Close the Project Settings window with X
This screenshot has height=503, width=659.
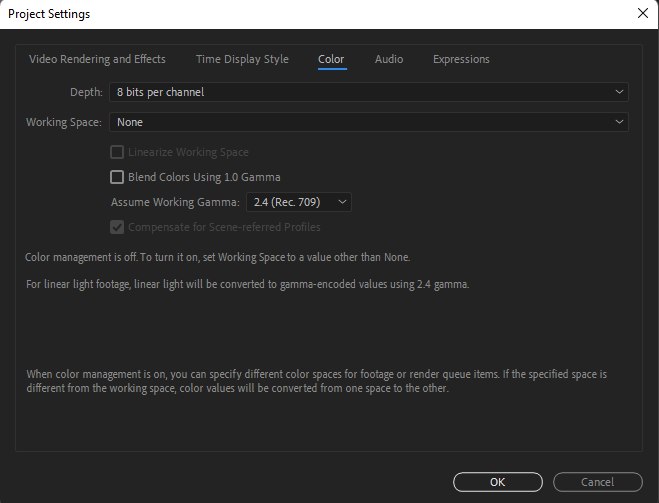pos(643,13)
